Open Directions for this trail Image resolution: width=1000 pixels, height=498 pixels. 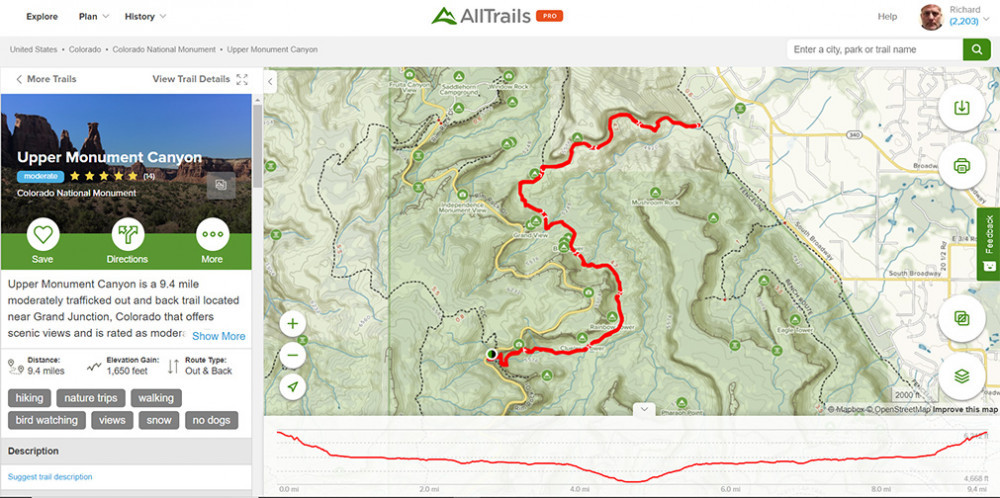pyautogui.click(x=128, y=235)
